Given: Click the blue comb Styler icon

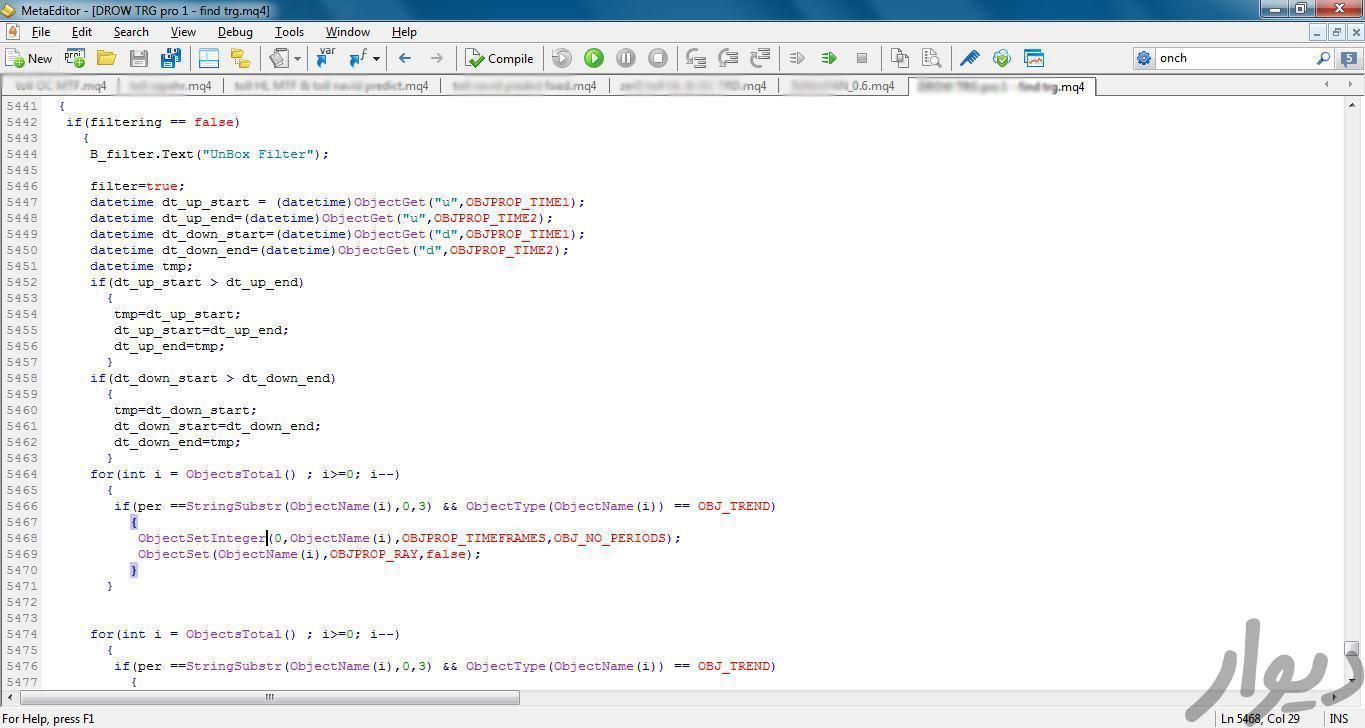Looking at the screenshot, I should coord(970,58).
